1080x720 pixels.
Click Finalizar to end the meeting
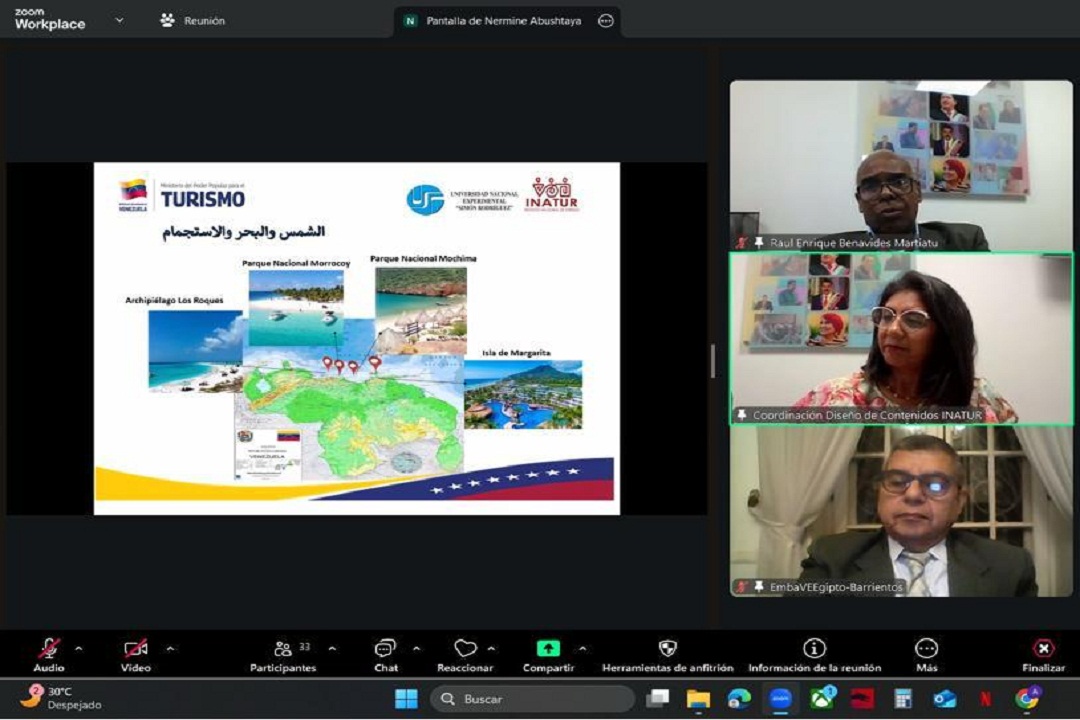pyautogui.click(x=1043, y=649)
